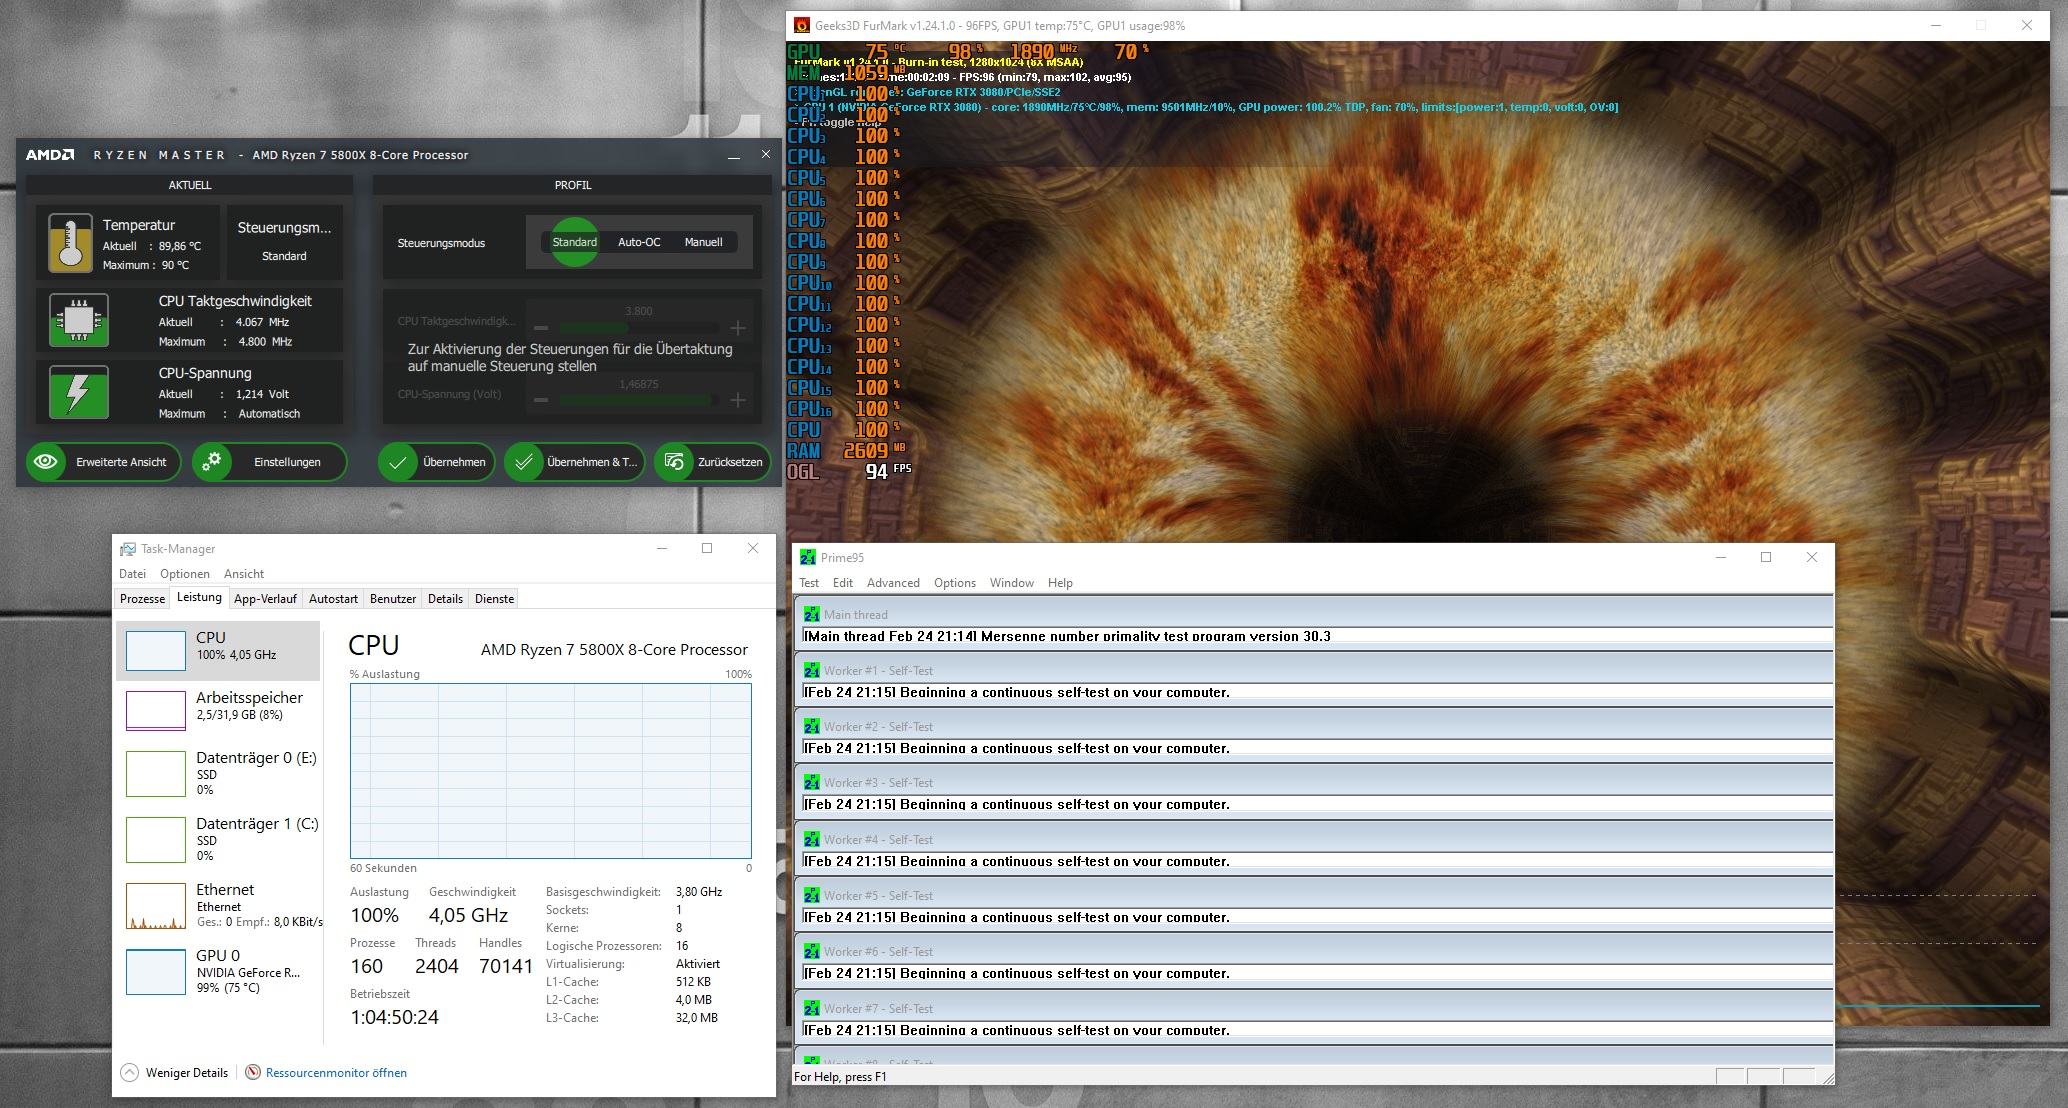The width and height of the screenshot is (2068, 1108).
Task: Open the Options menu in Prime95
Action: pos(954,583)
